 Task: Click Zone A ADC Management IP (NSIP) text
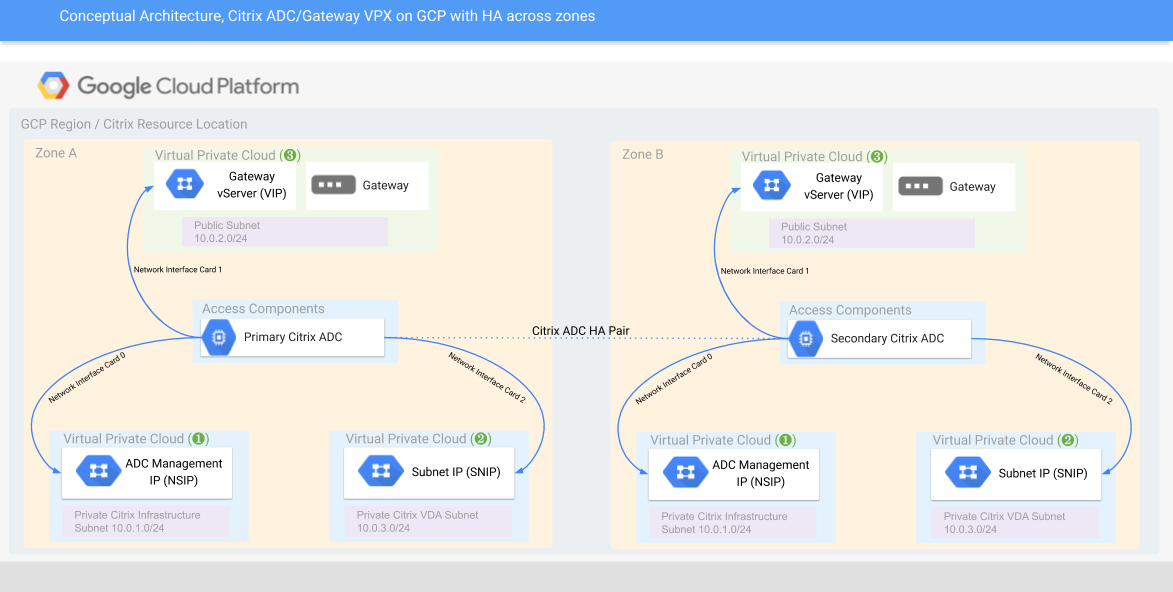coord(174,471)
